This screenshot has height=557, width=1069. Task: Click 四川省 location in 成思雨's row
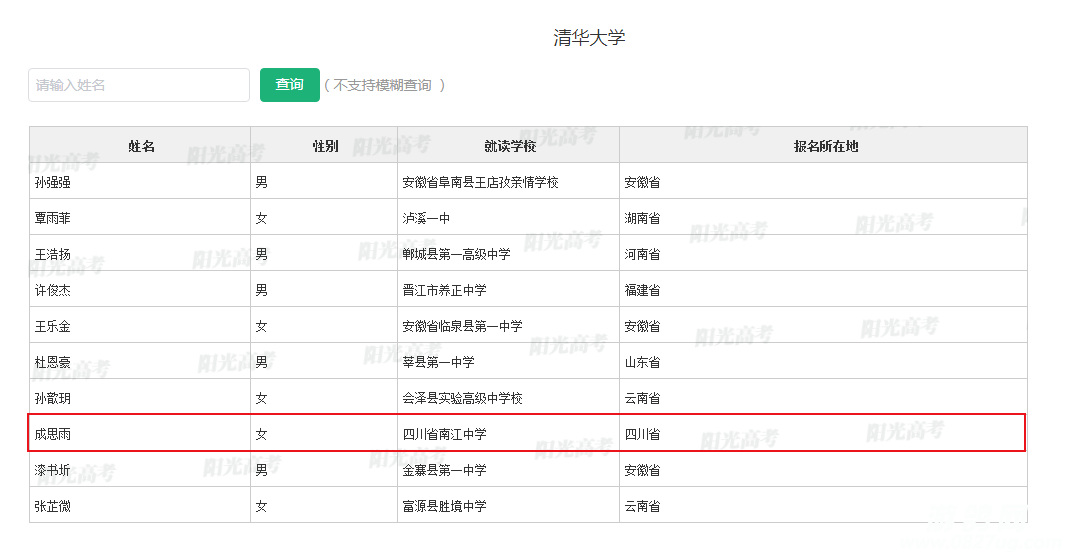pyautogui.click(x=642, y=434)
